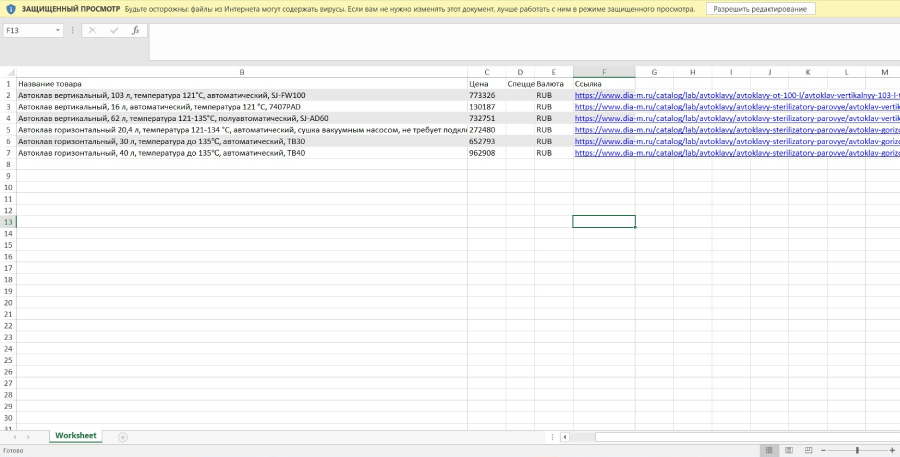Click the zoom in plus icon
This screenshot has width=900, height=457.
coord(892,450)
